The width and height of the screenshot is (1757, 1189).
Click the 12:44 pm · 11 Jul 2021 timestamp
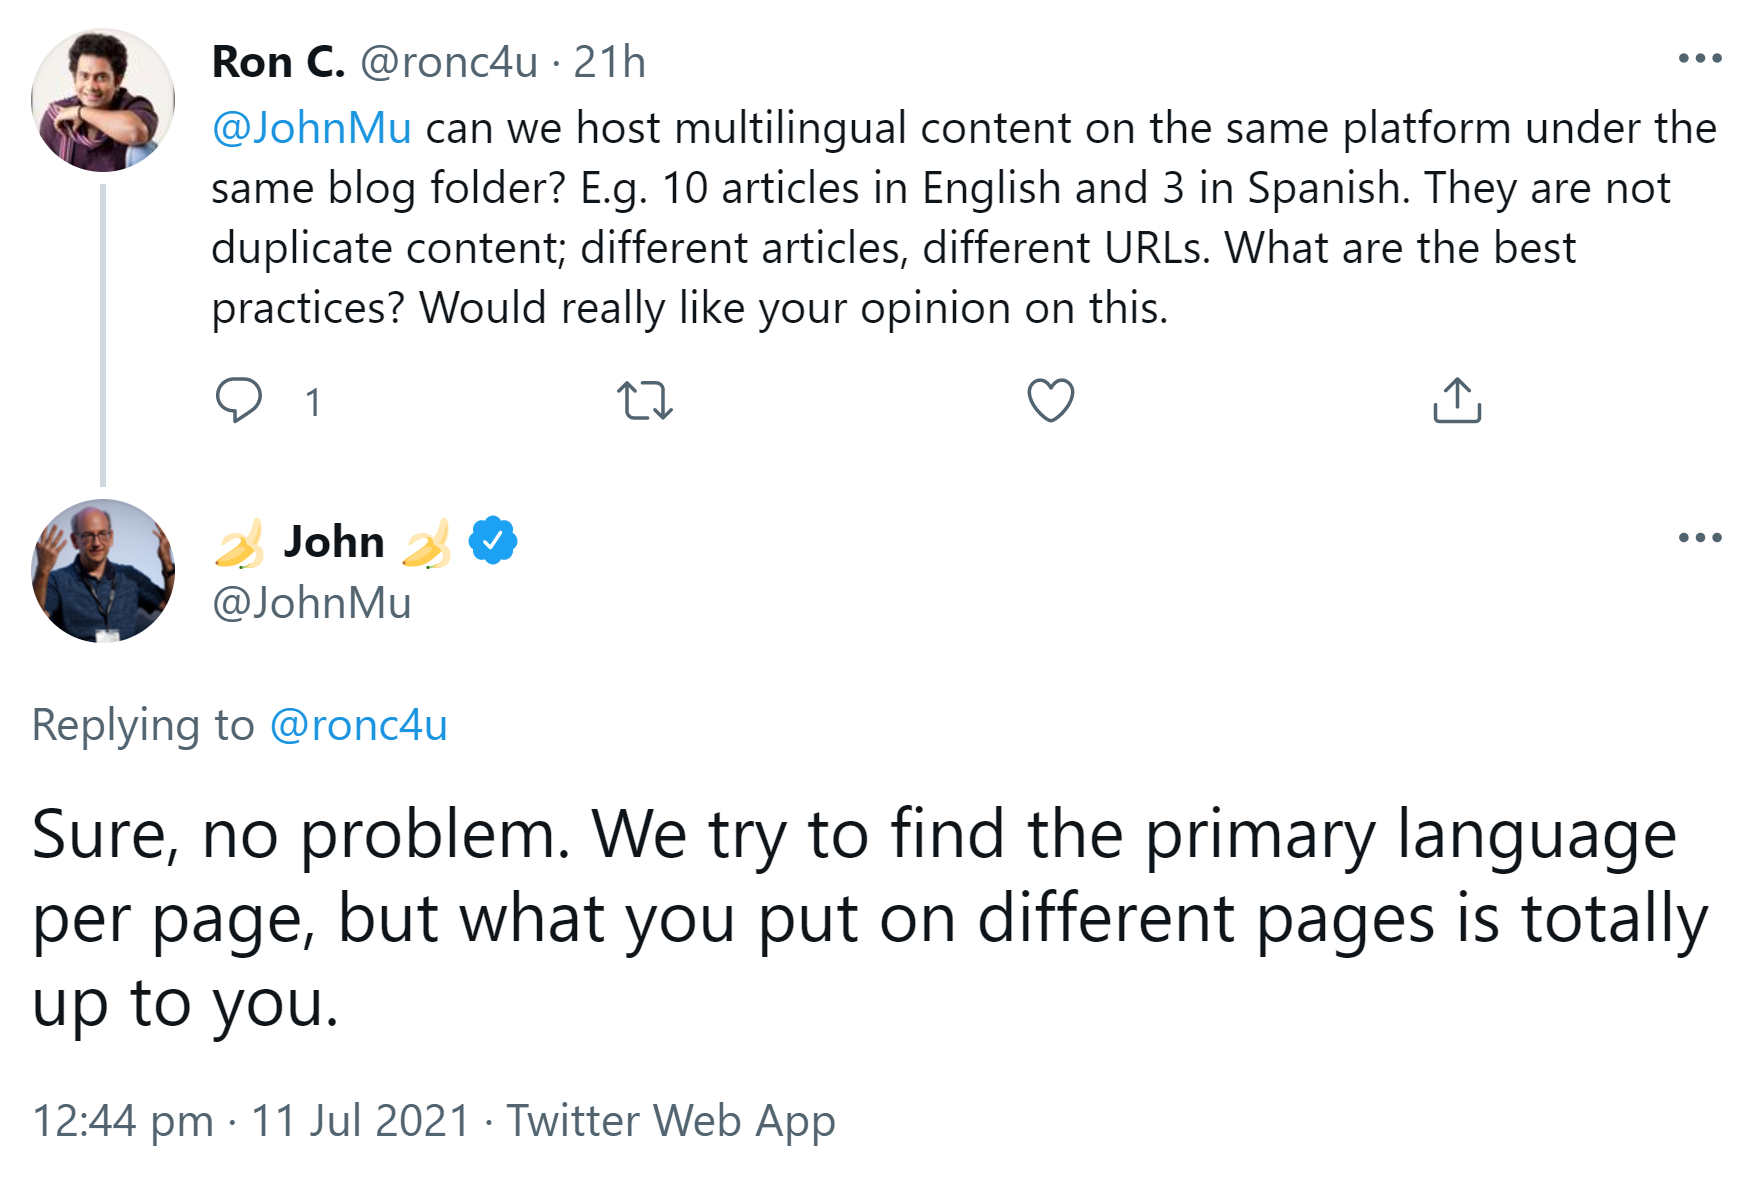(251, 1121)
